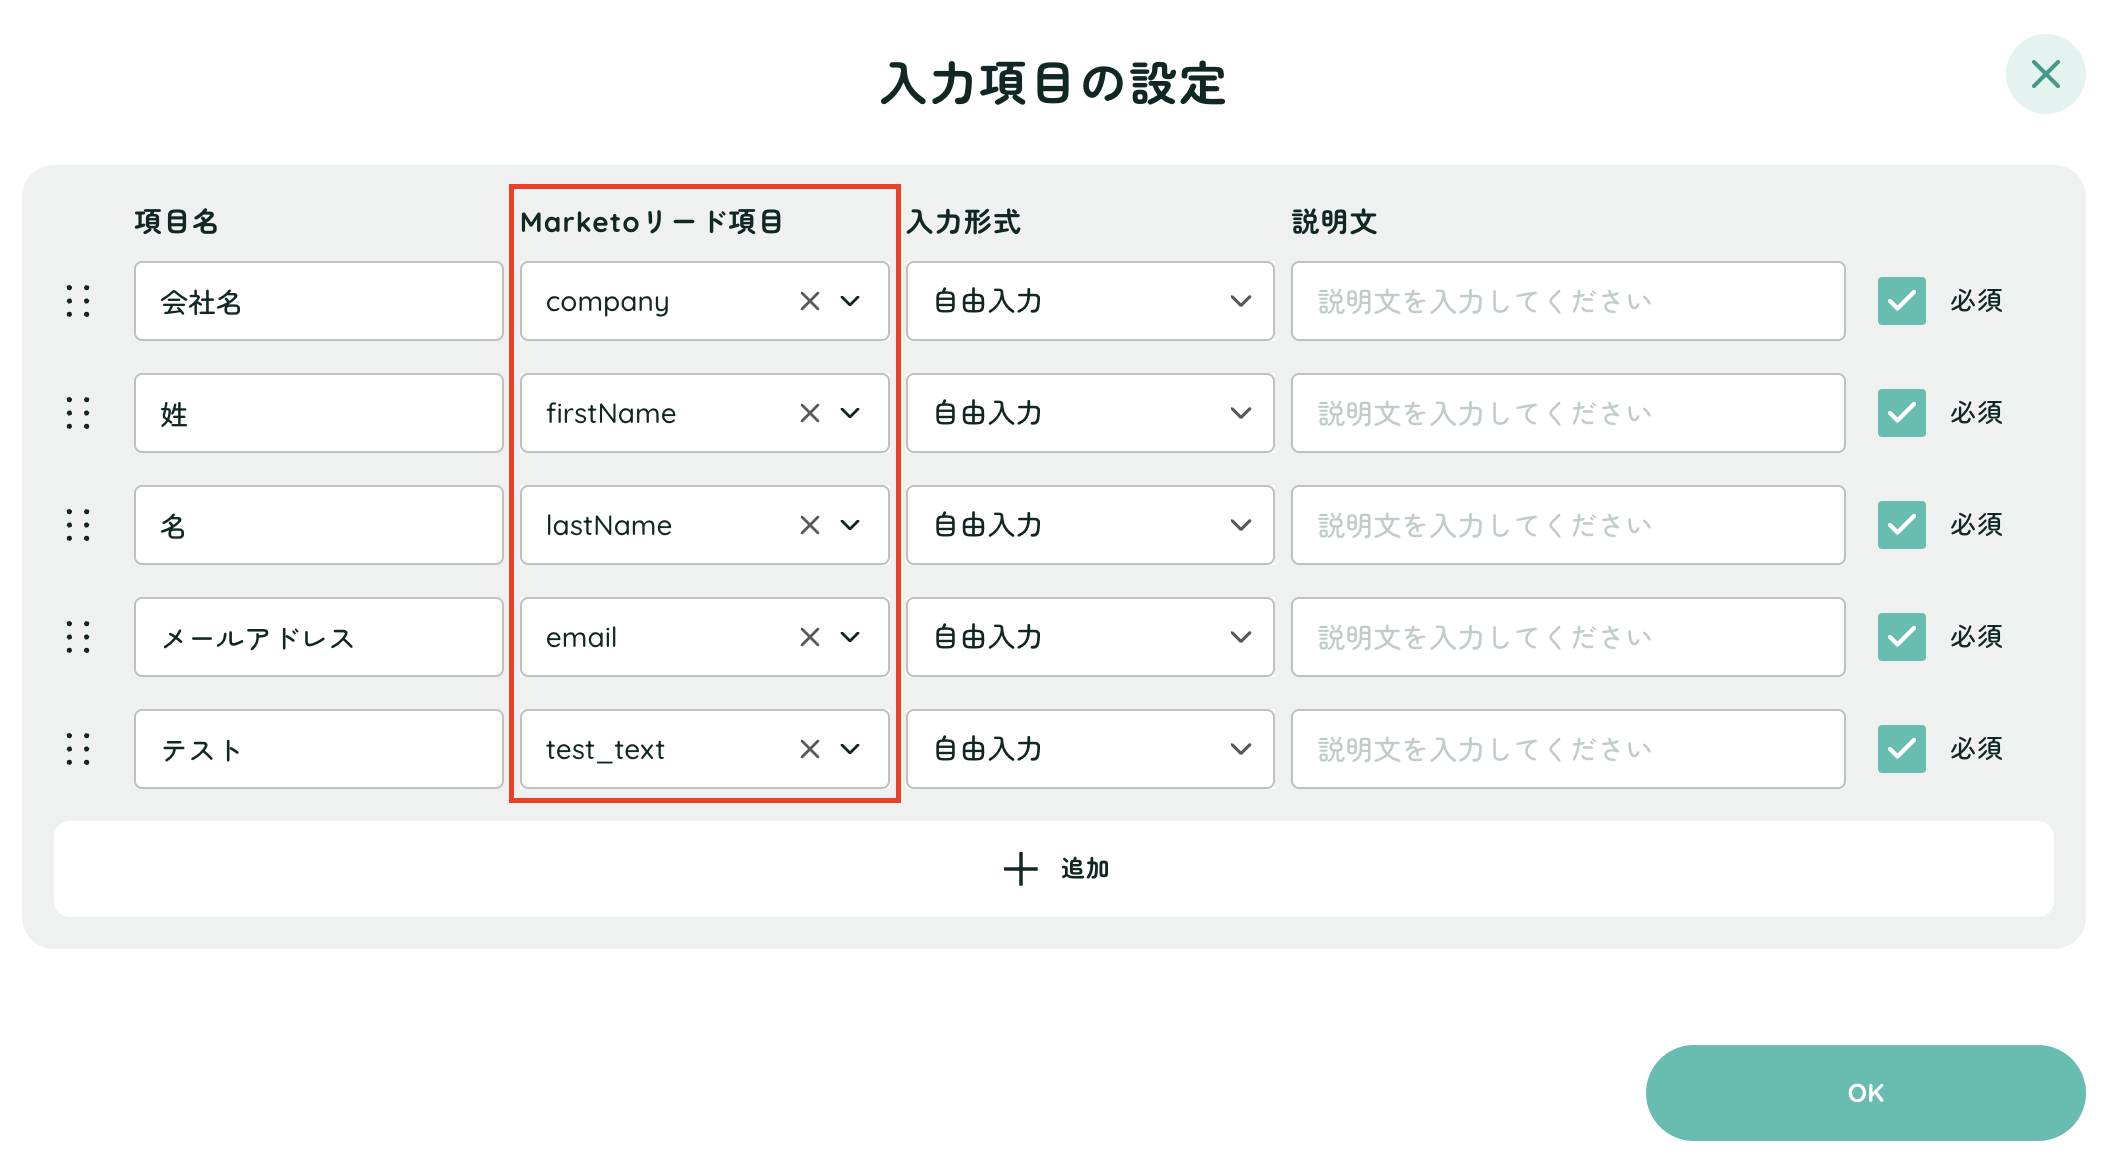Image resolution: width=2122 pixels, height=1158 pixels.
Task: Toggle 必須 checkbox in the 名 row
Action: (1901, 525)
